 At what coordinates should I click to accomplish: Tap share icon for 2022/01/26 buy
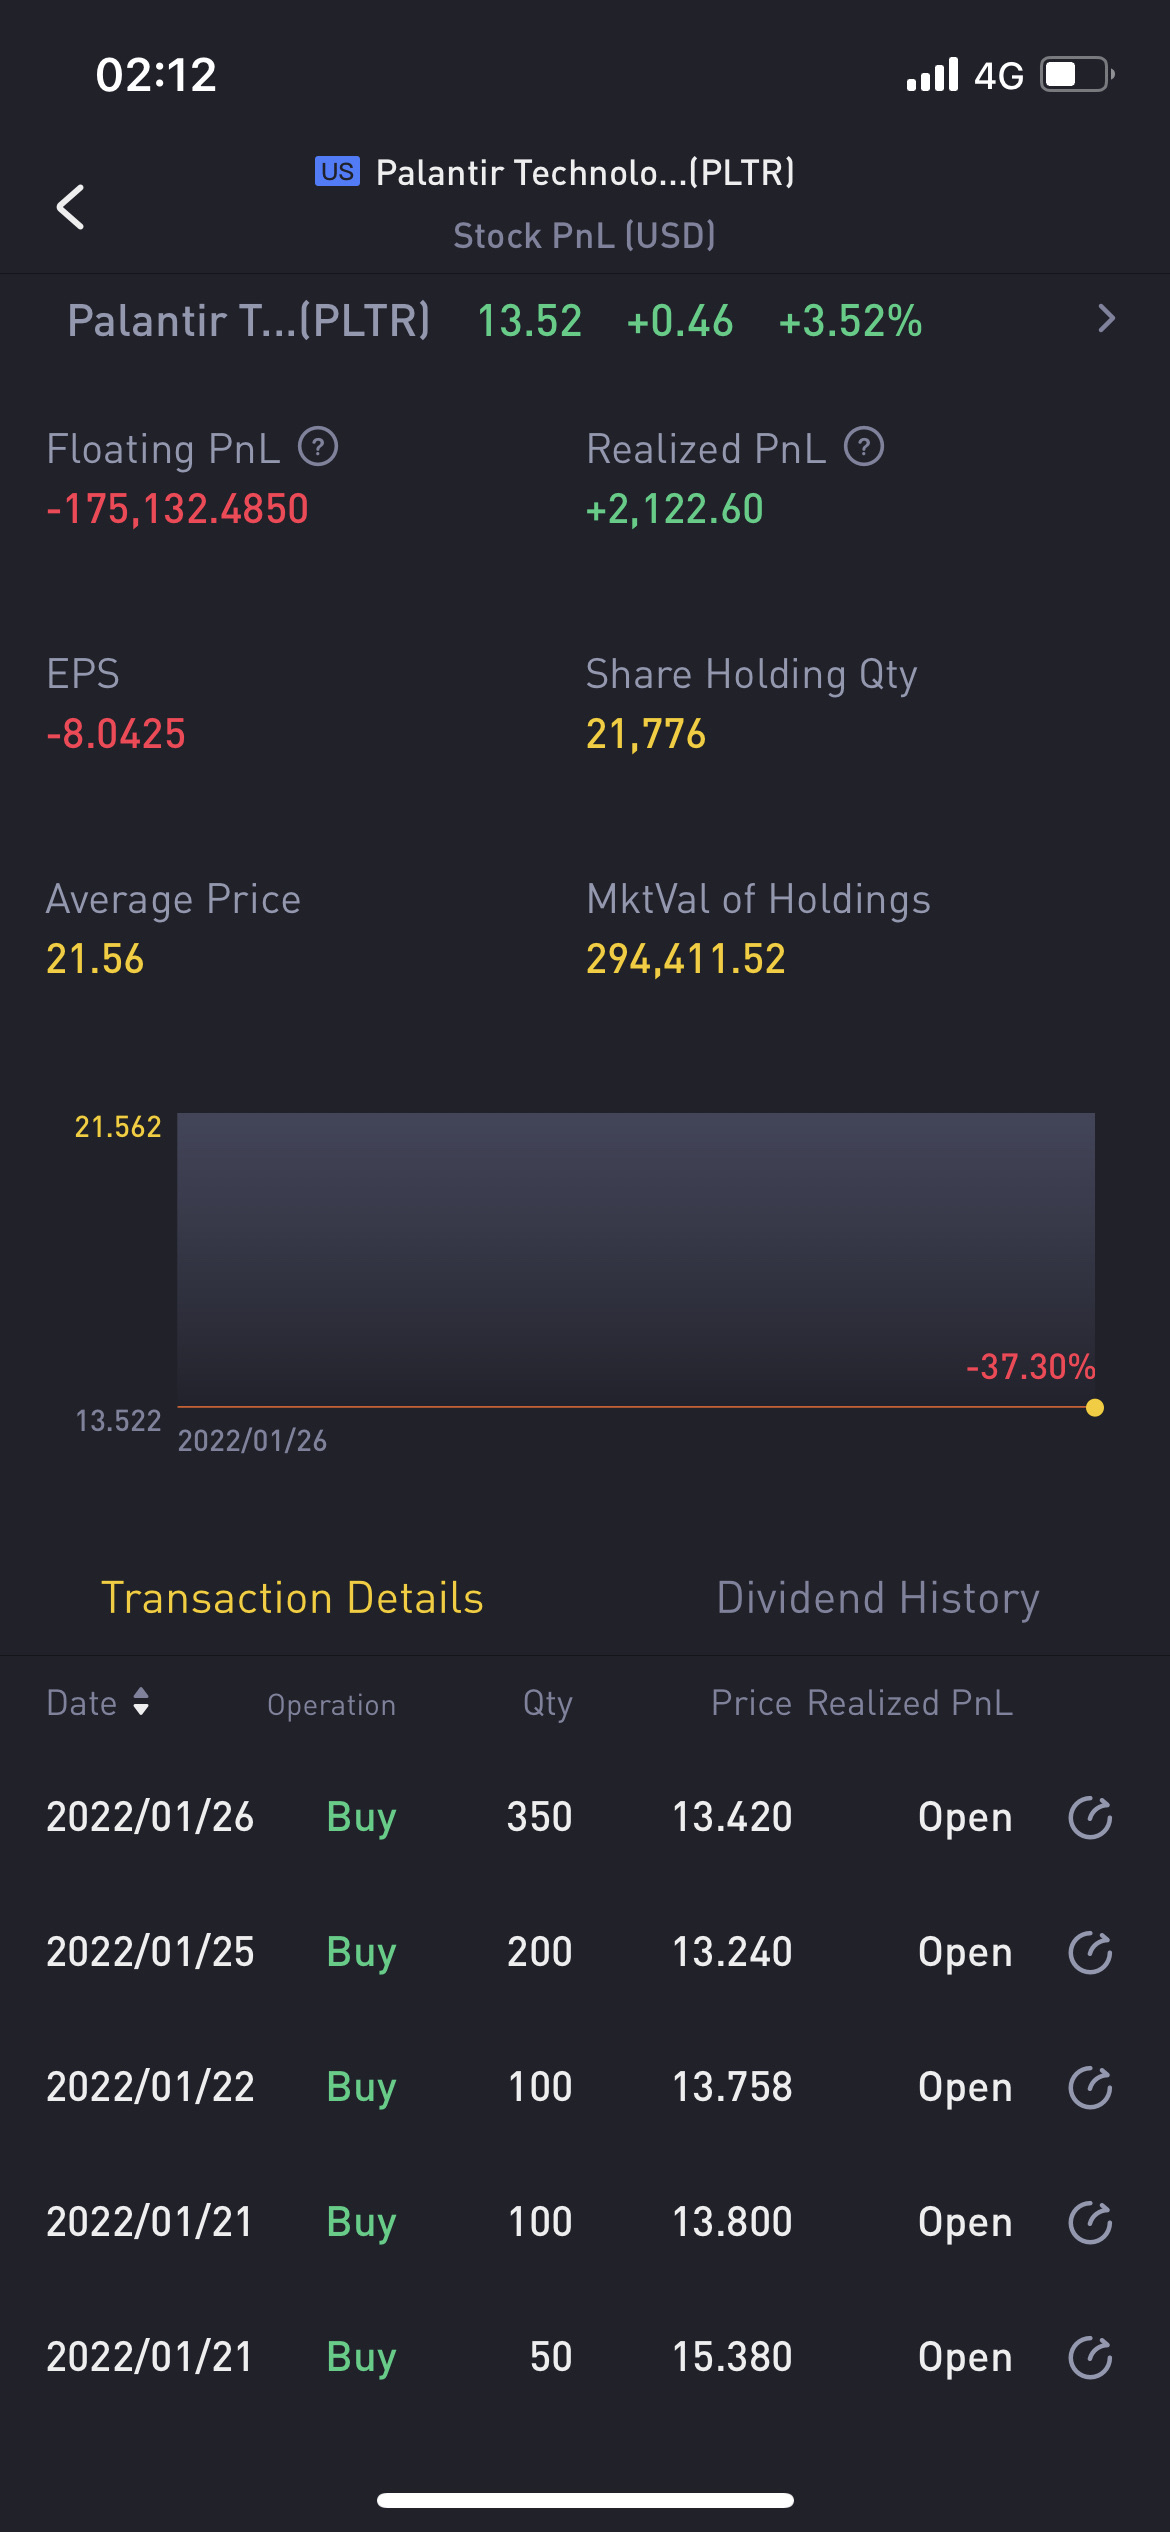[1090, 1817]
